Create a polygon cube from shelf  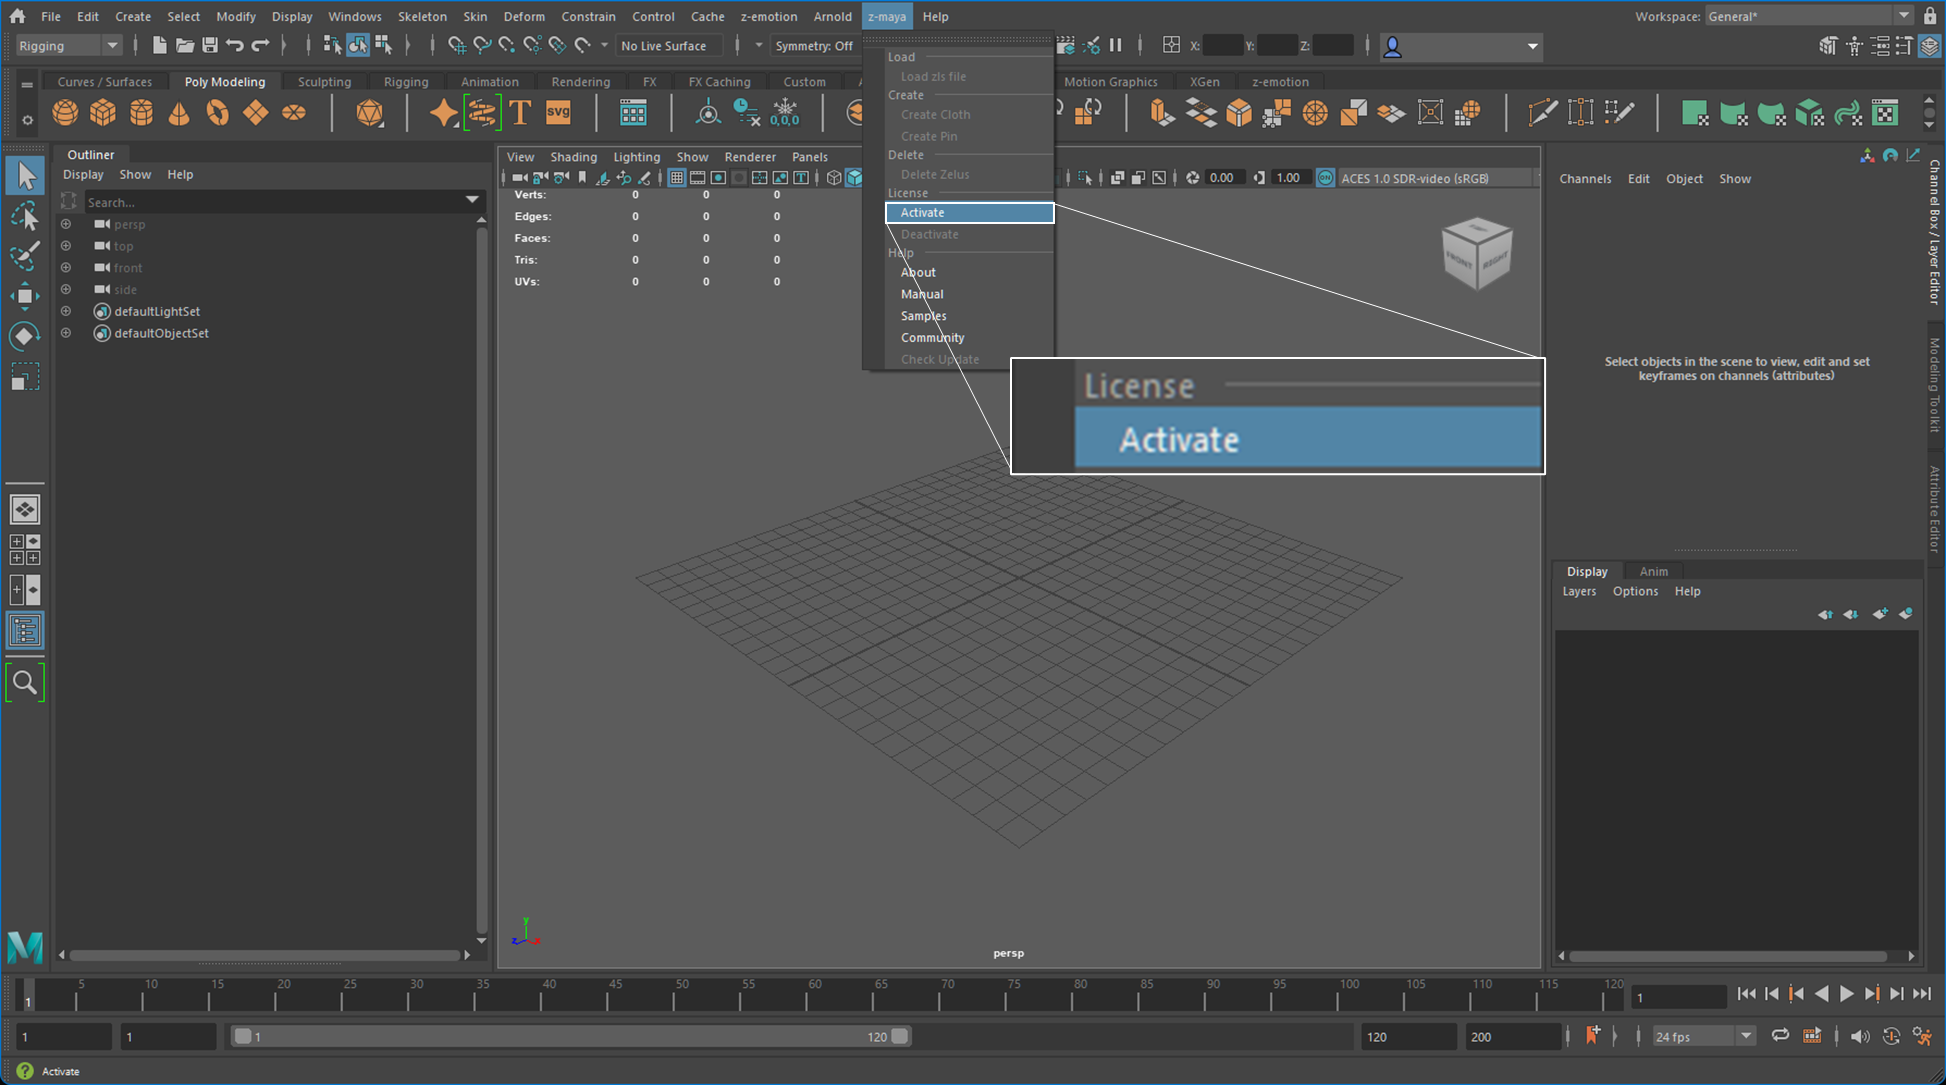pos(103,113)
